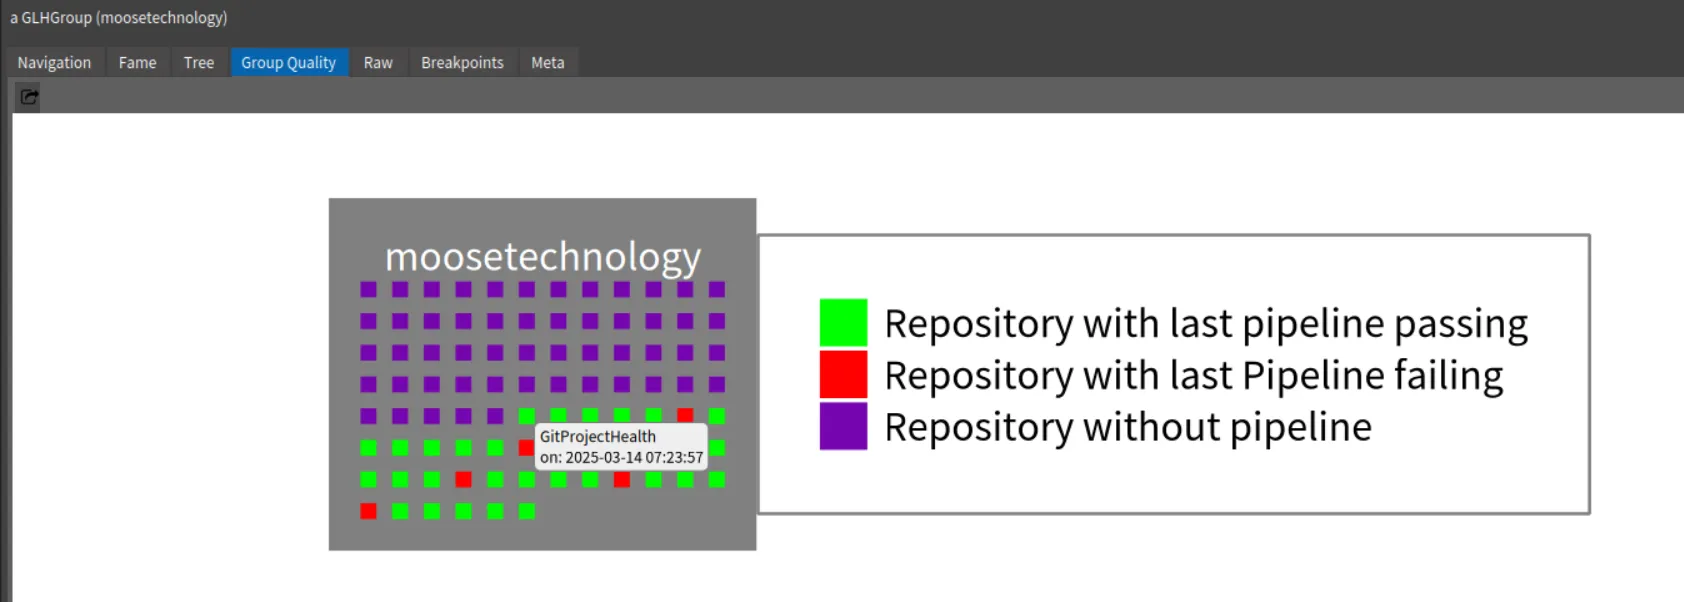This screenshot has height=602, width=1684.
Task: Click the green square right of the GitProjectHealth tooltip
Action: pyautogui.click(x=717, y=447)
